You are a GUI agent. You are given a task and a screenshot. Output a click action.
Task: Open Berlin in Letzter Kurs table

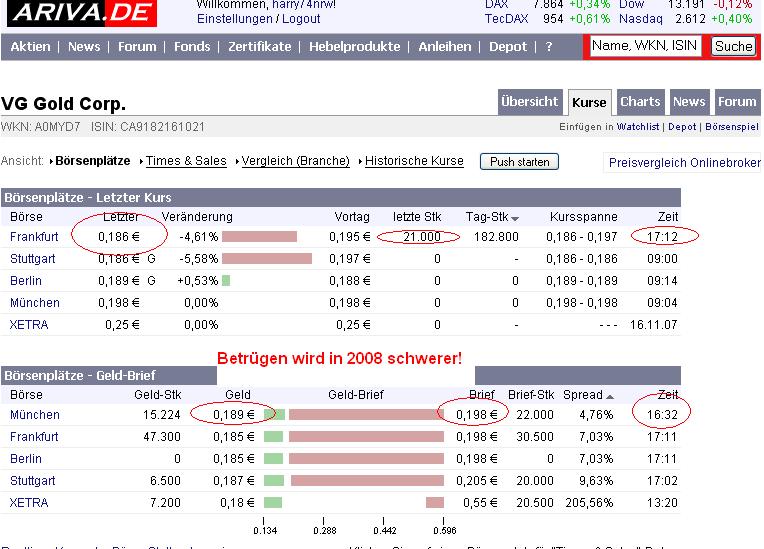[x=26, y=281]
